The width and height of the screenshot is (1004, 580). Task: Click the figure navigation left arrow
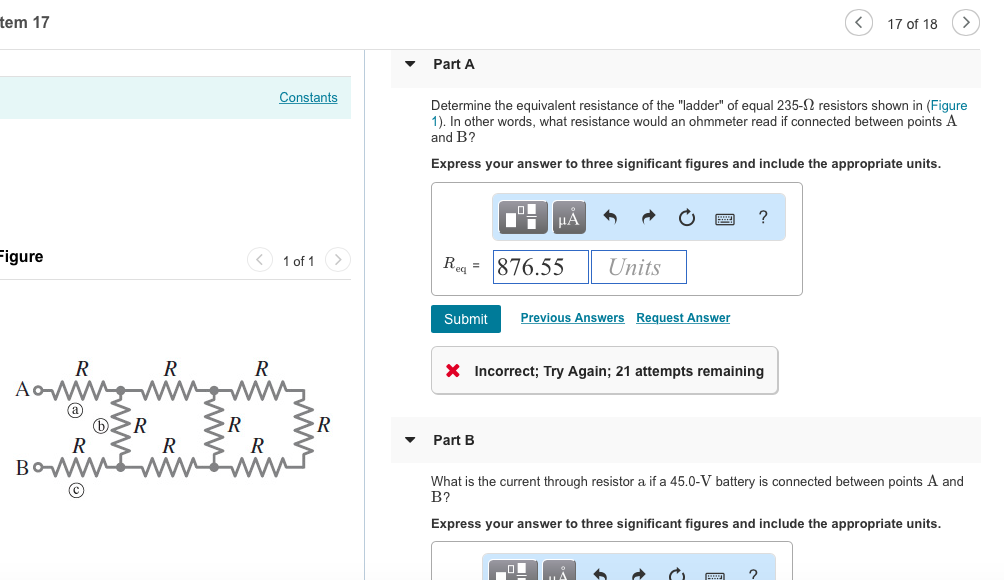(259, 260)
